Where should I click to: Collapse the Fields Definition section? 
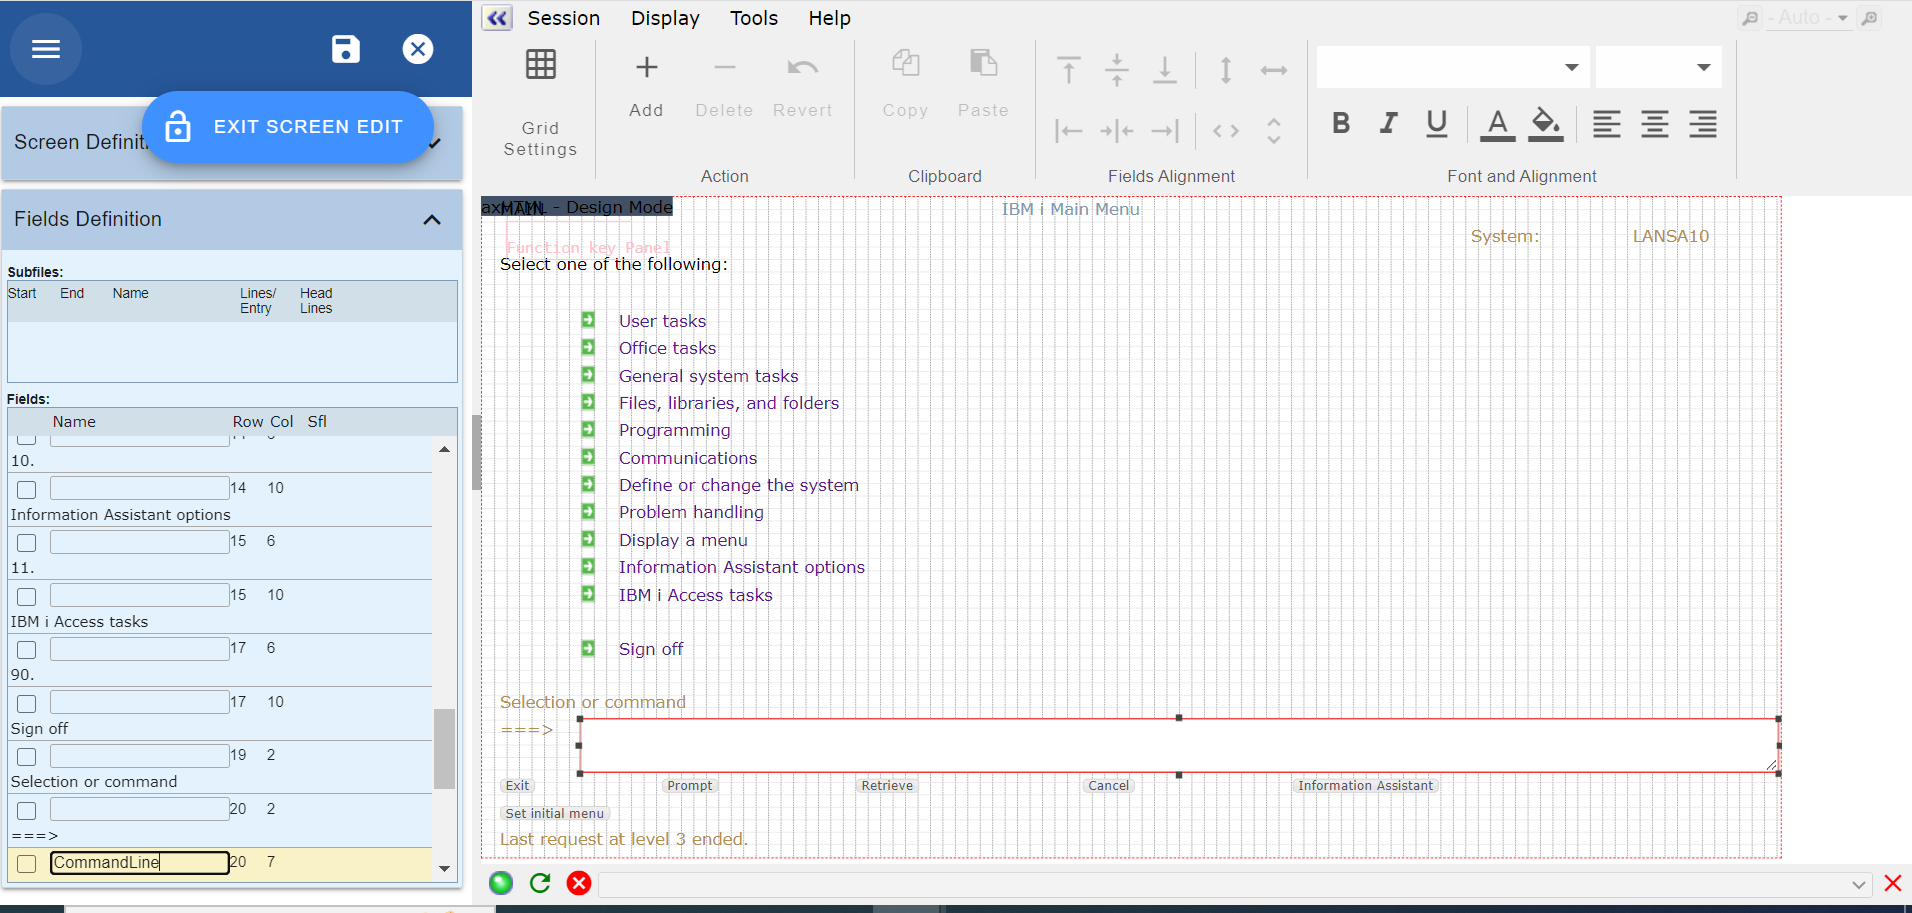(432, 220)
